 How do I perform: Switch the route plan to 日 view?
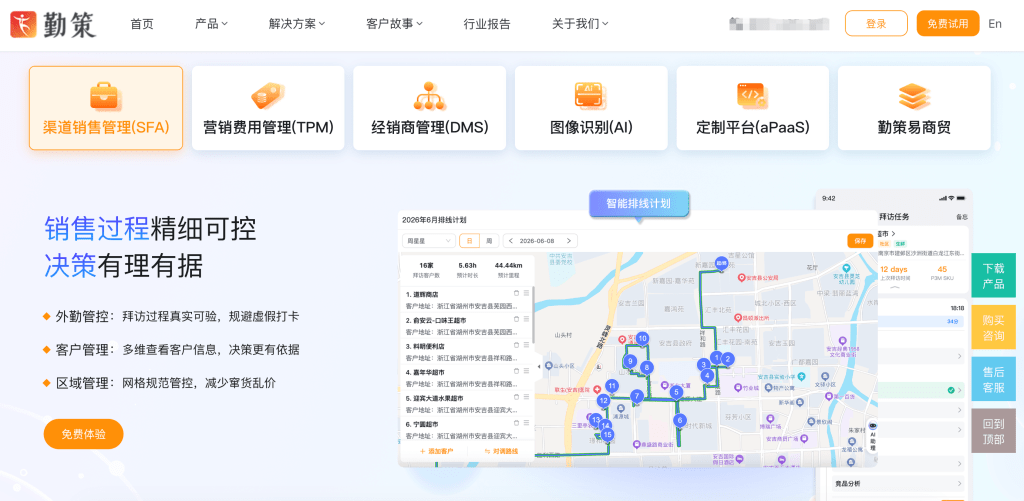pos(470,240)
